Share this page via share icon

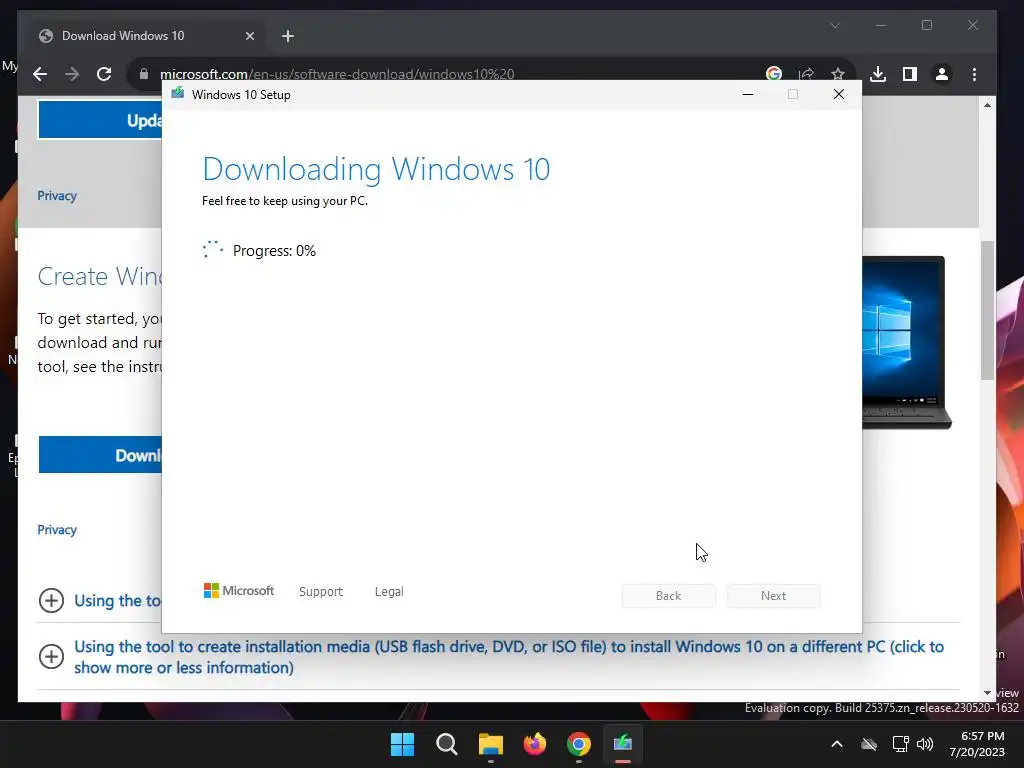(x=806, y=74)
